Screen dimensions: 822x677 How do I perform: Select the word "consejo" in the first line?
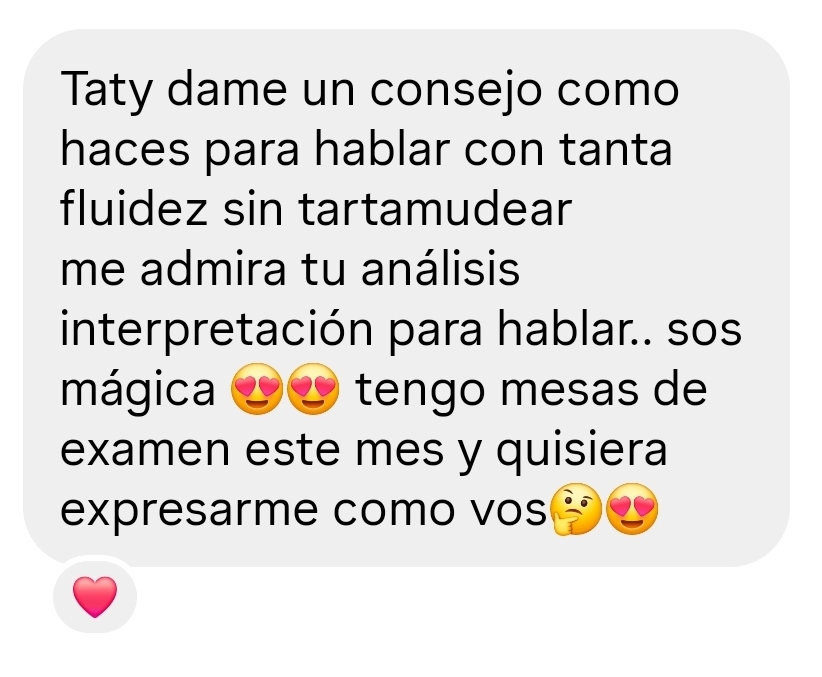[456, 90]
